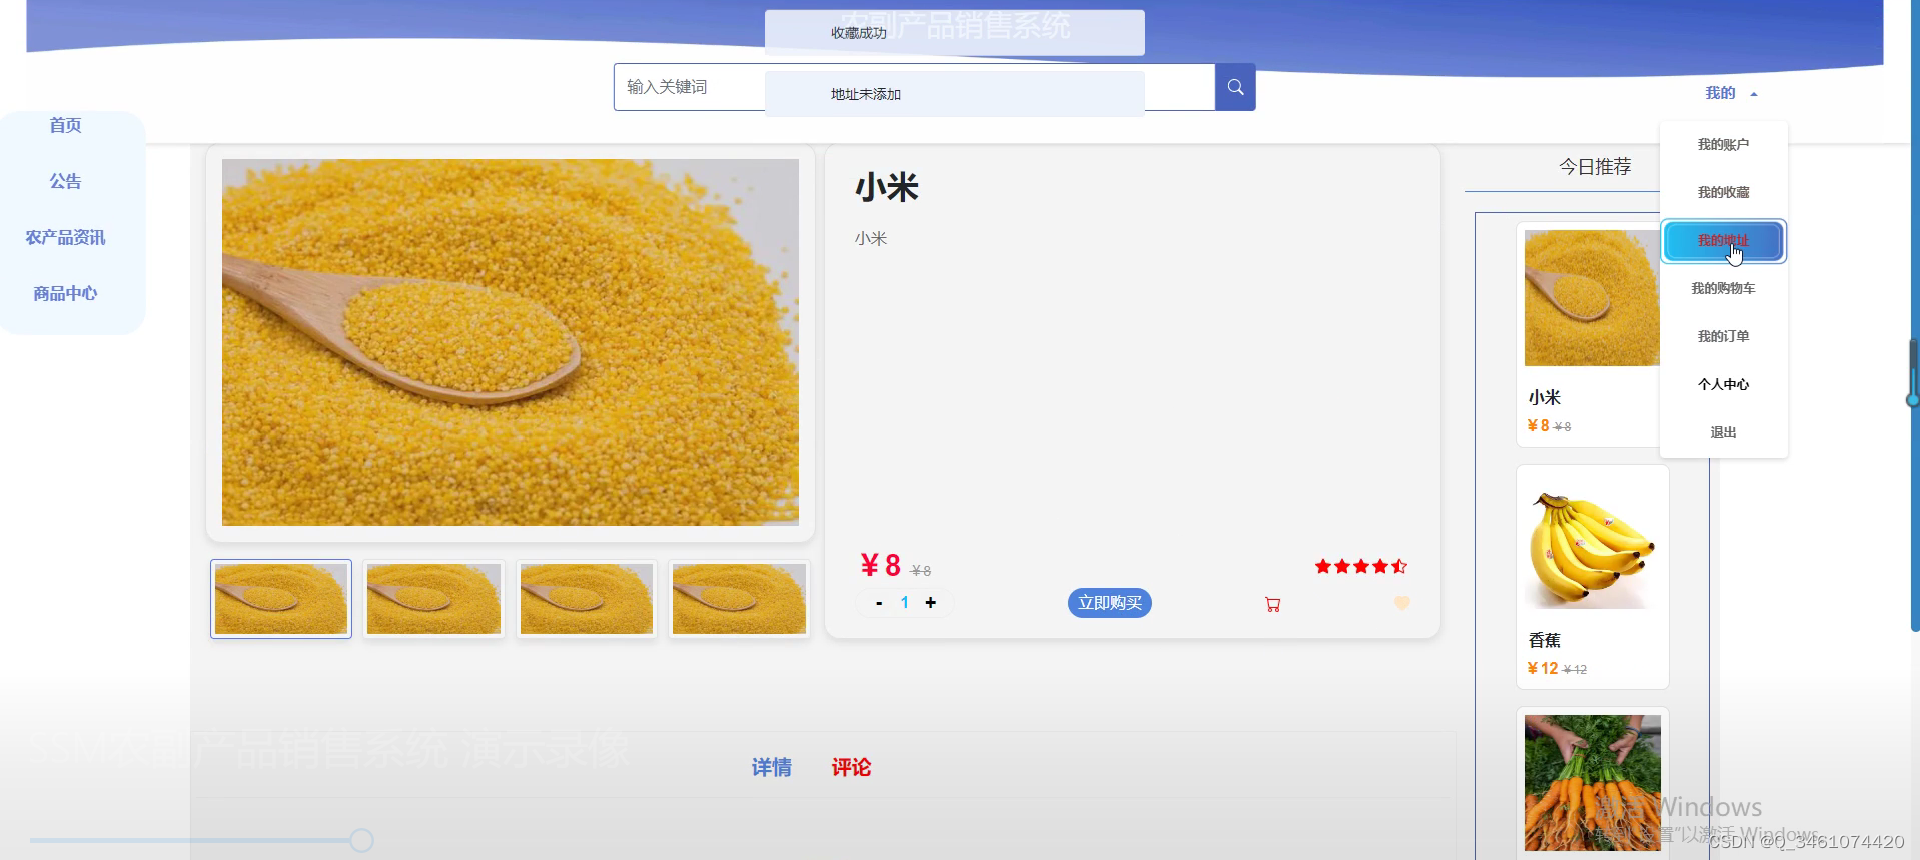Image resolution: width=1920 pixels, height=860 pixels.
Task: Click the 地址未添加 notification message
Action: [955, 94]
